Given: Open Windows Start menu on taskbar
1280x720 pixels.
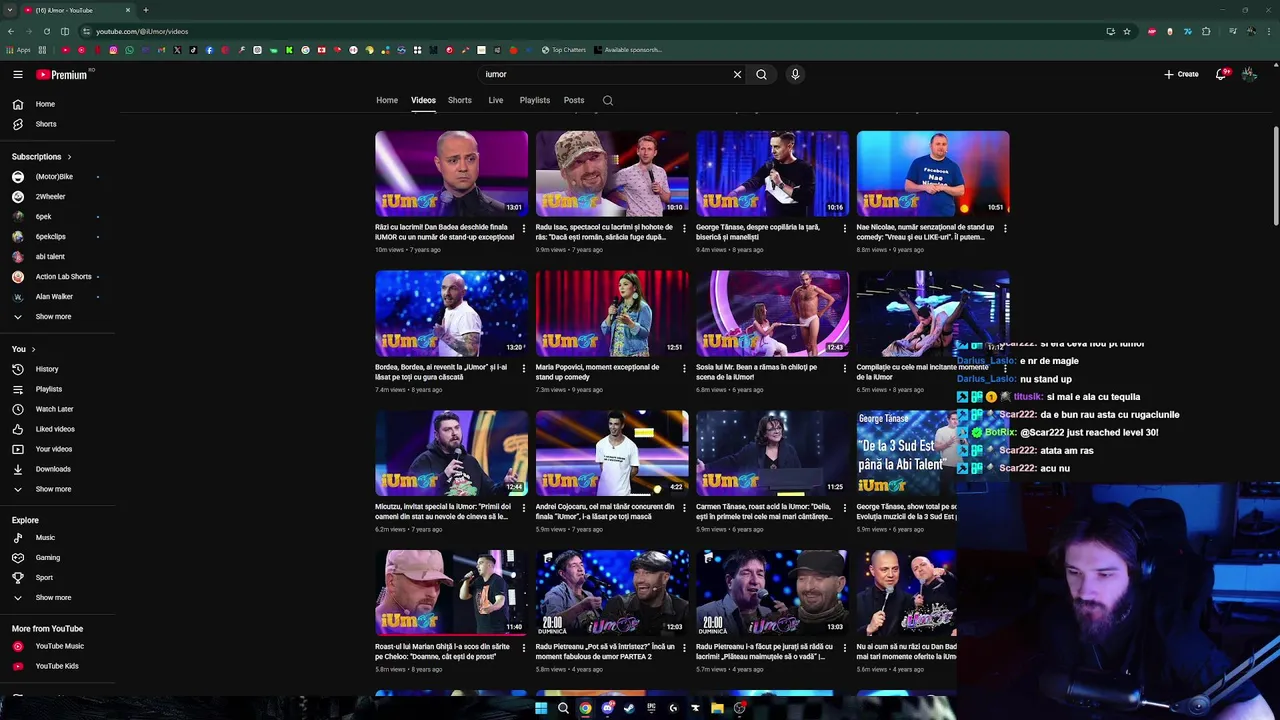Looking at the screenshot, I should pyautogui.click(x=541, y=708).
